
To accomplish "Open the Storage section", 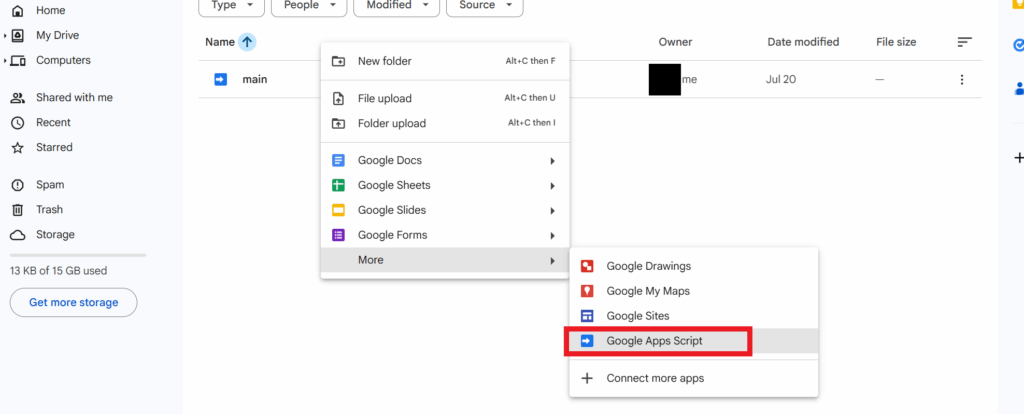I will (55, 234).
